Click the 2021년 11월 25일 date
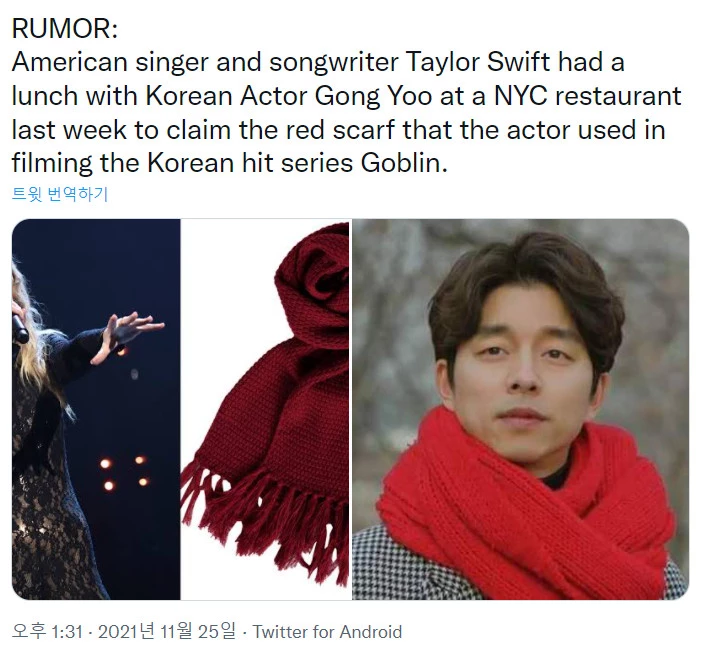The width and height of the screenshot is (704, 651). point(167,632)
